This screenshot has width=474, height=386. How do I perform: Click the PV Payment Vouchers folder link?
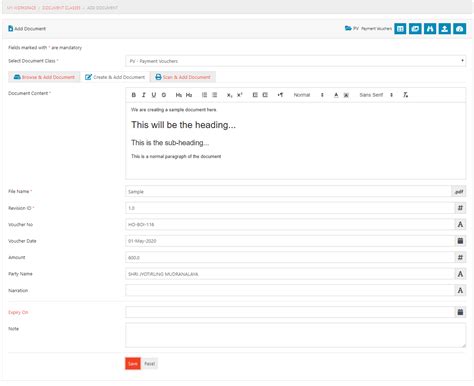[x=368, y=29]
